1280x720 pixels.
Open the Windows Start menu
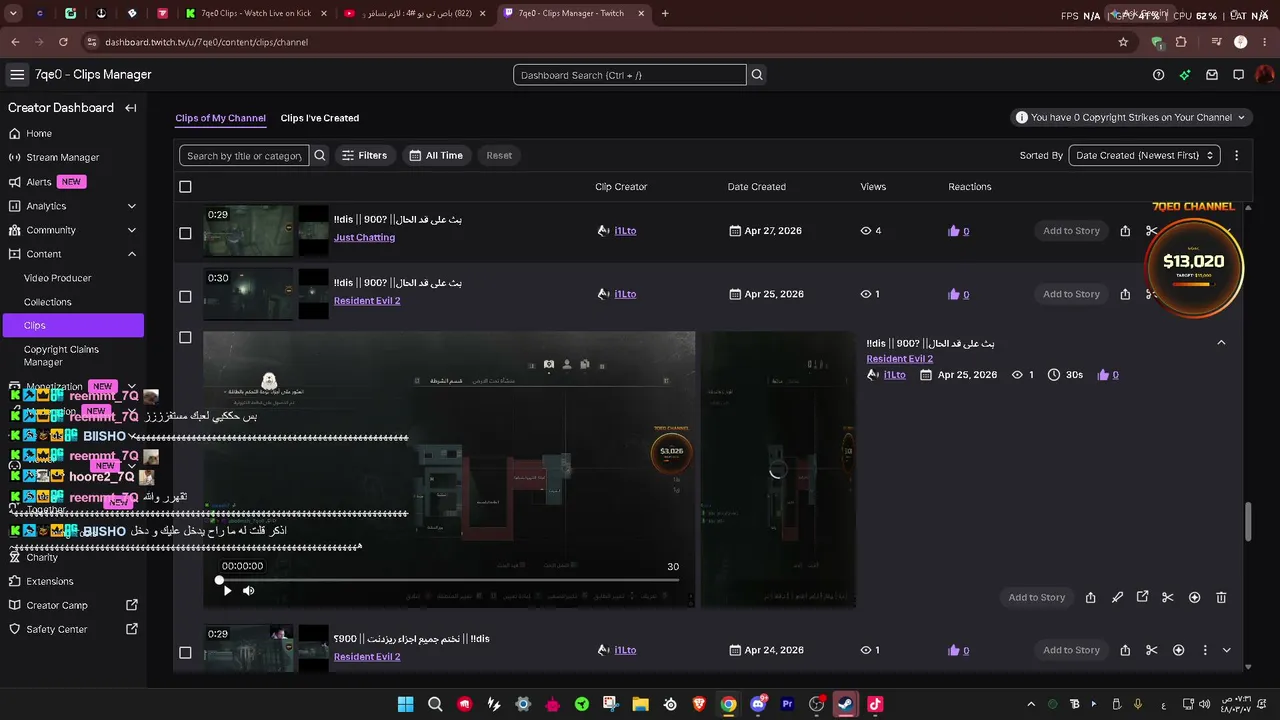point(405,704)
